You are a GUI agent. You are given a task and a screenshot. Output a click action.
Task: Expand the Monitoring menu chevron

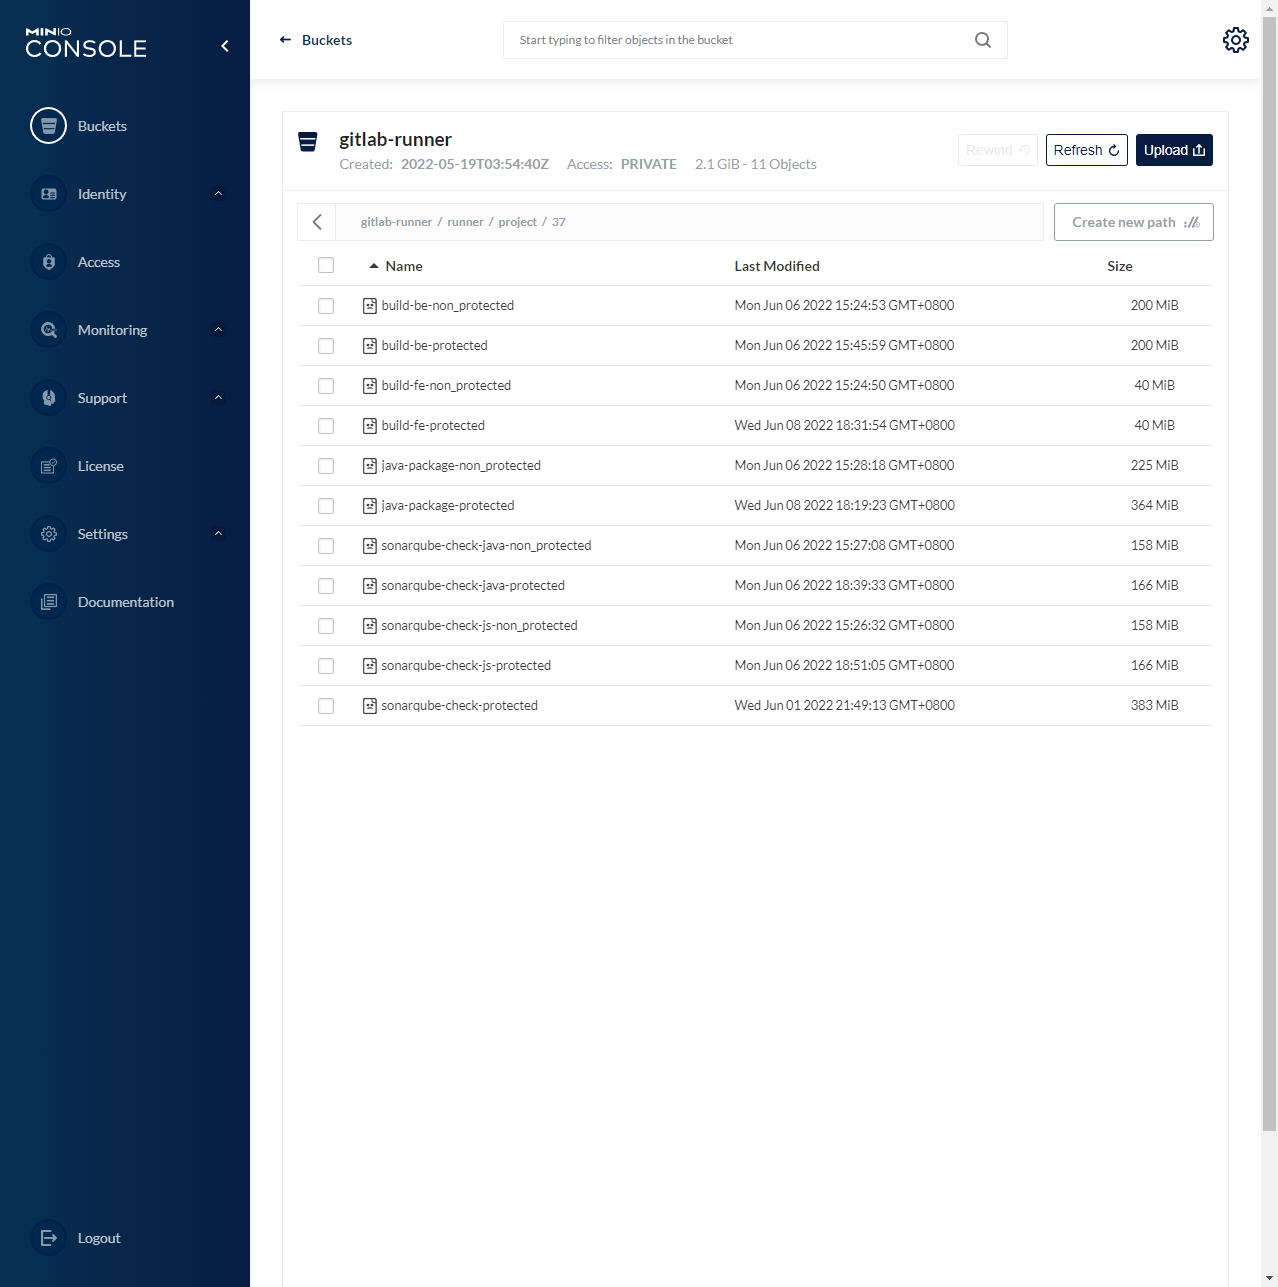(218, 329)
